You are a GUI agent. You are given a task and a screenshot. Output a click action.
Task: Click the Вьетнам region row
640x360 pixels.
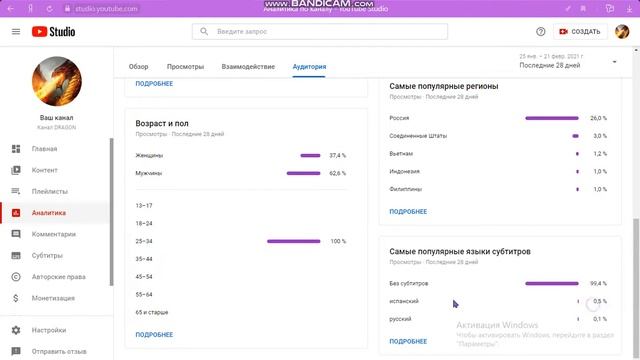(x=498, y=154)
